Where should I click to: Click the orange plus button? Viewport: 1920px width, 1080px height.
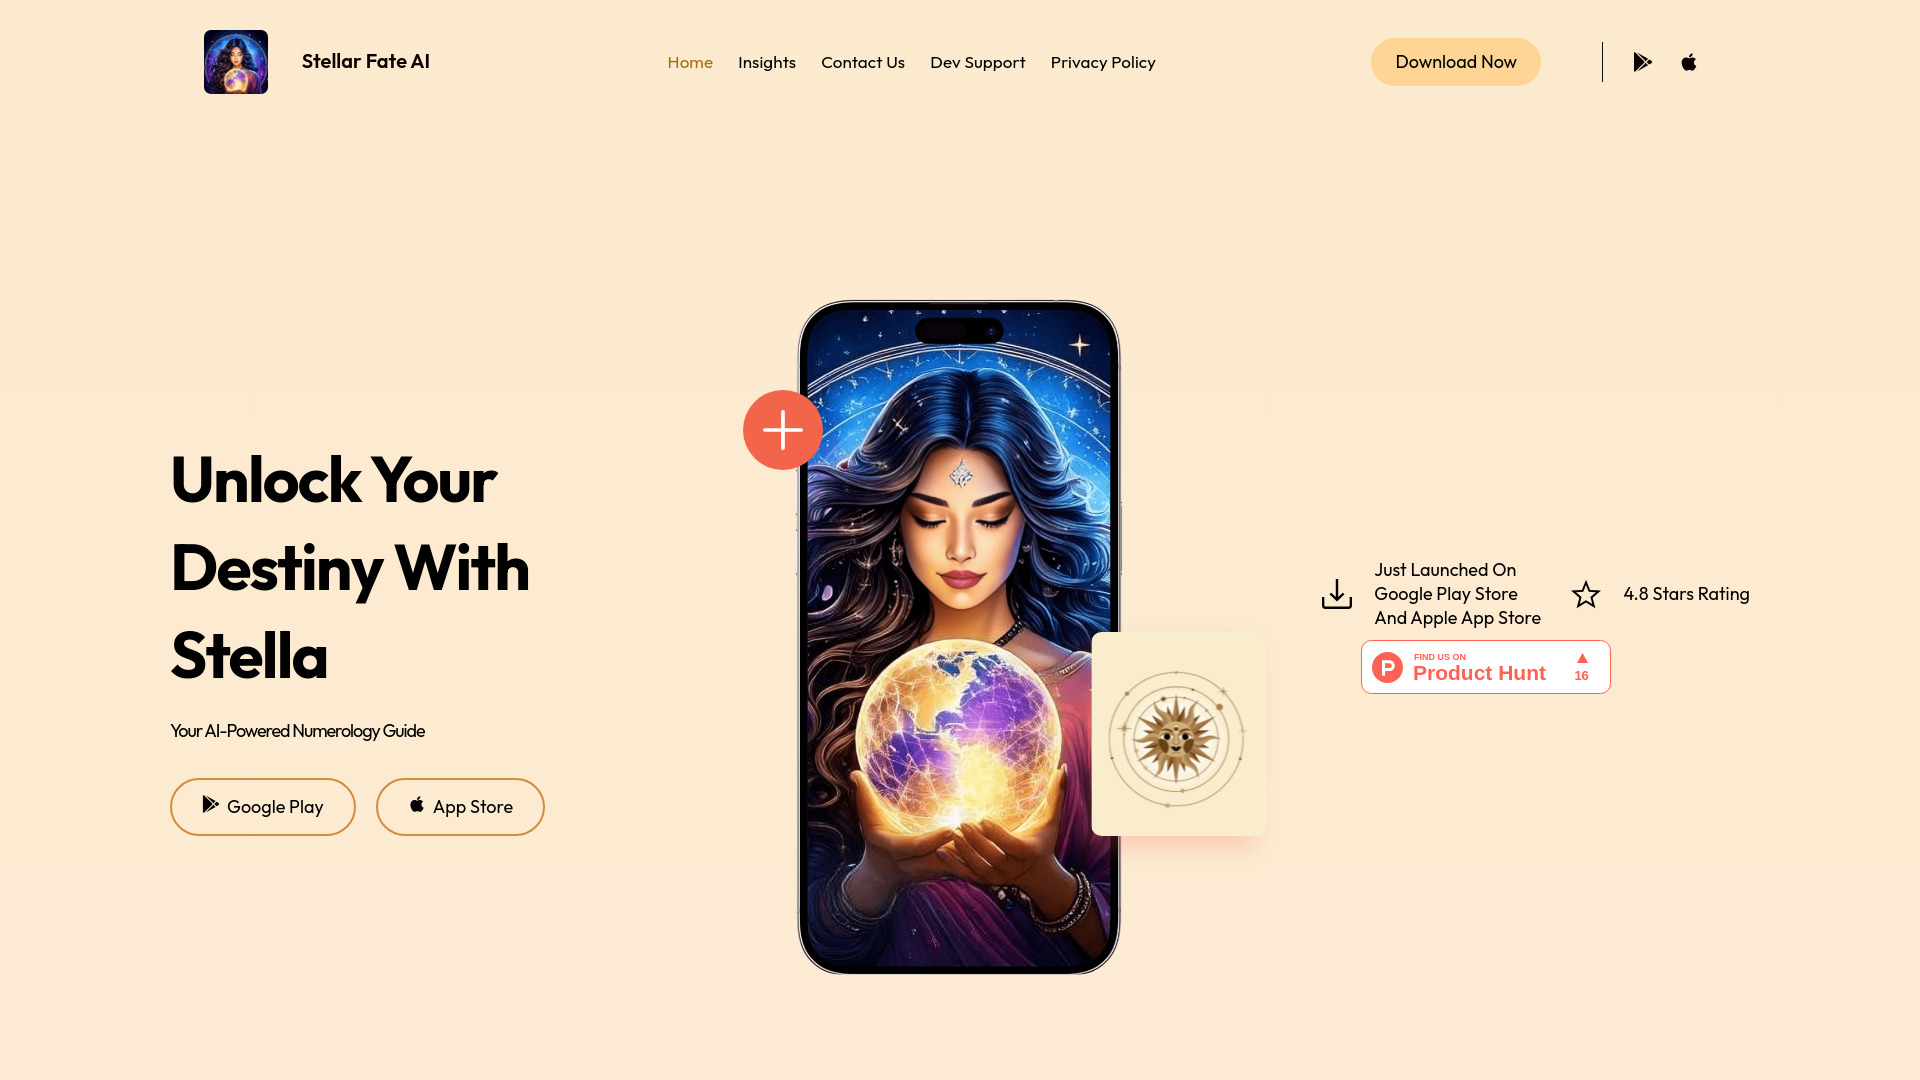point(782,430)
